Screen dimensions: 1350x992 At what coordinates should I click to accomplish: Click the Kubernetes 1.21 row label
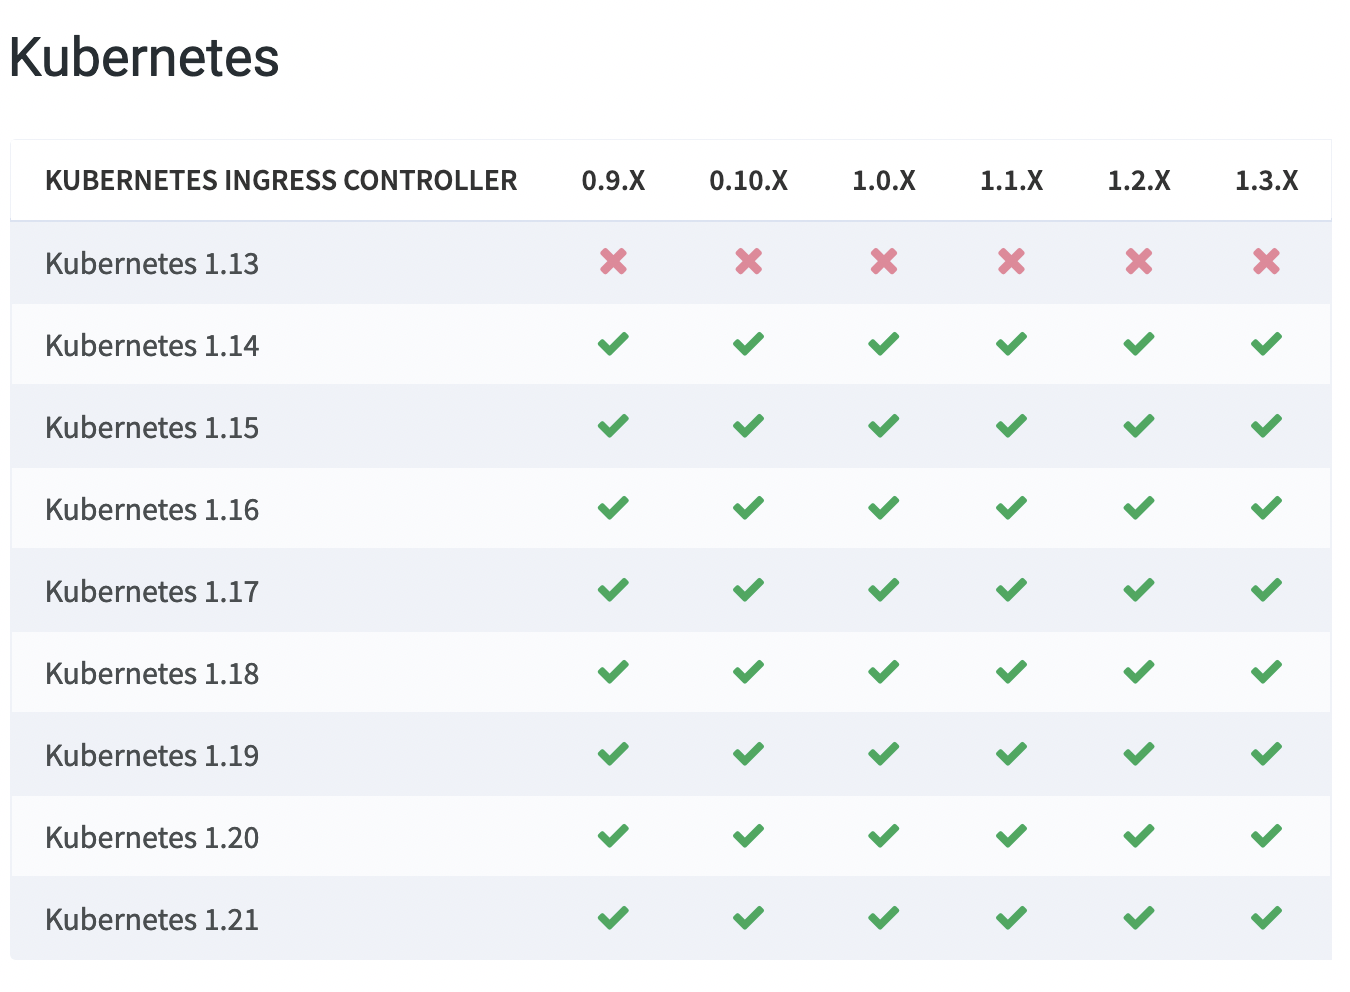pyautogui.click(x=152, y=920)
